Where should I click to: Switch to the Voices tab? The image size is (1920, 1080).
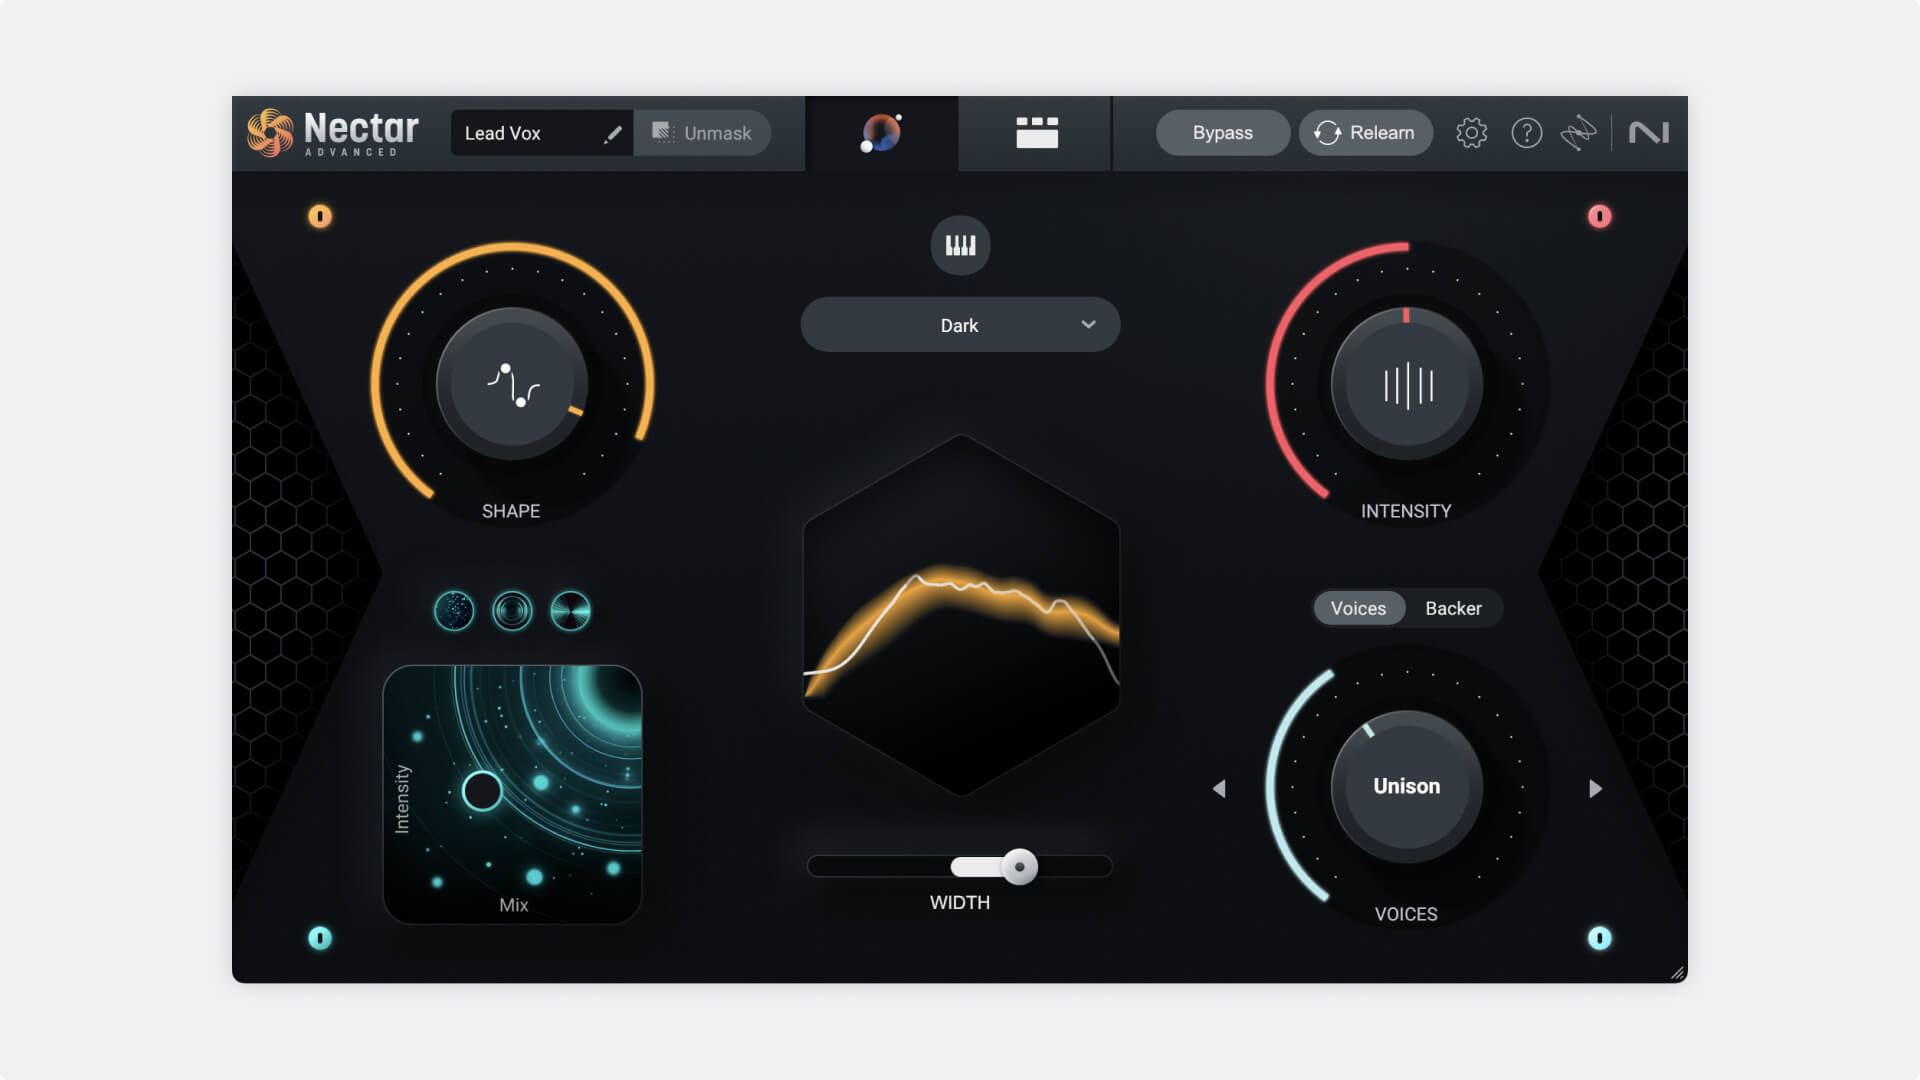click(x=1357, y=608)
